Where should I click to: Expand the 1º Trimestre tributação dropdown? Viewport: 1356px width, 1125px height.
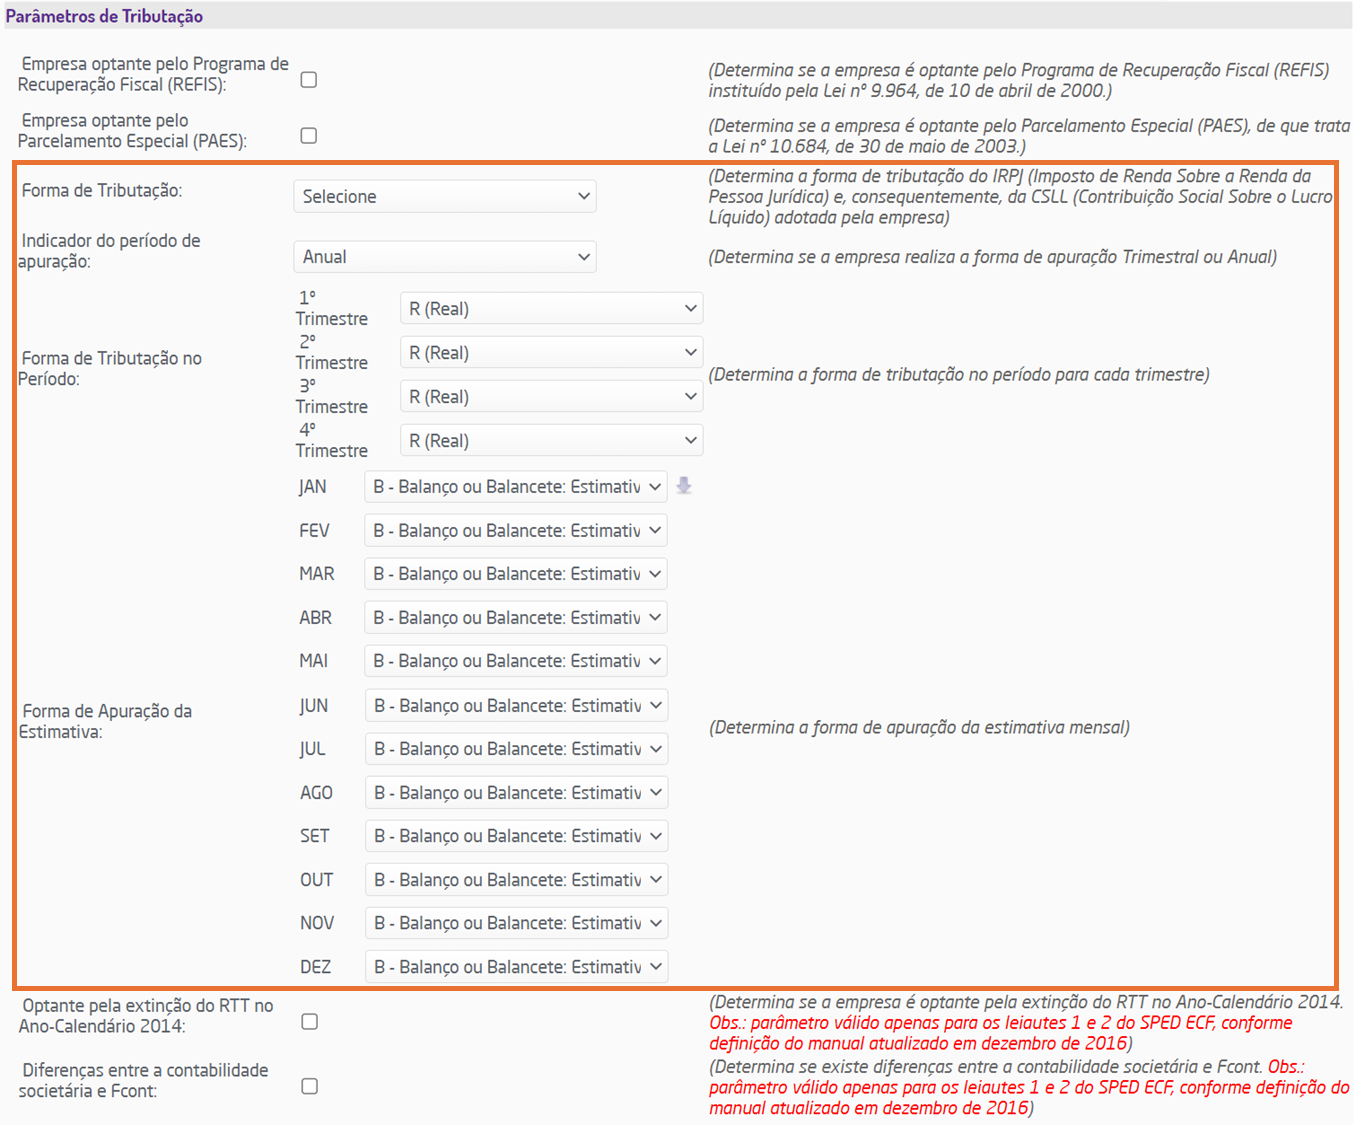551,308
